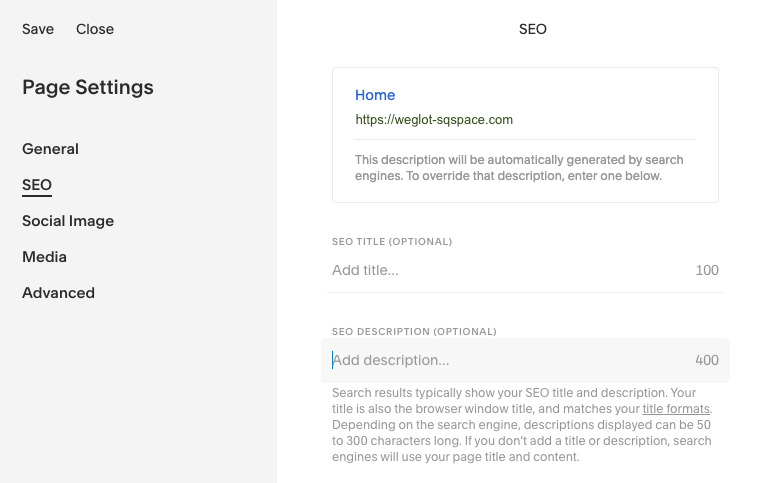Click the SEO title character counter 100

706,270
